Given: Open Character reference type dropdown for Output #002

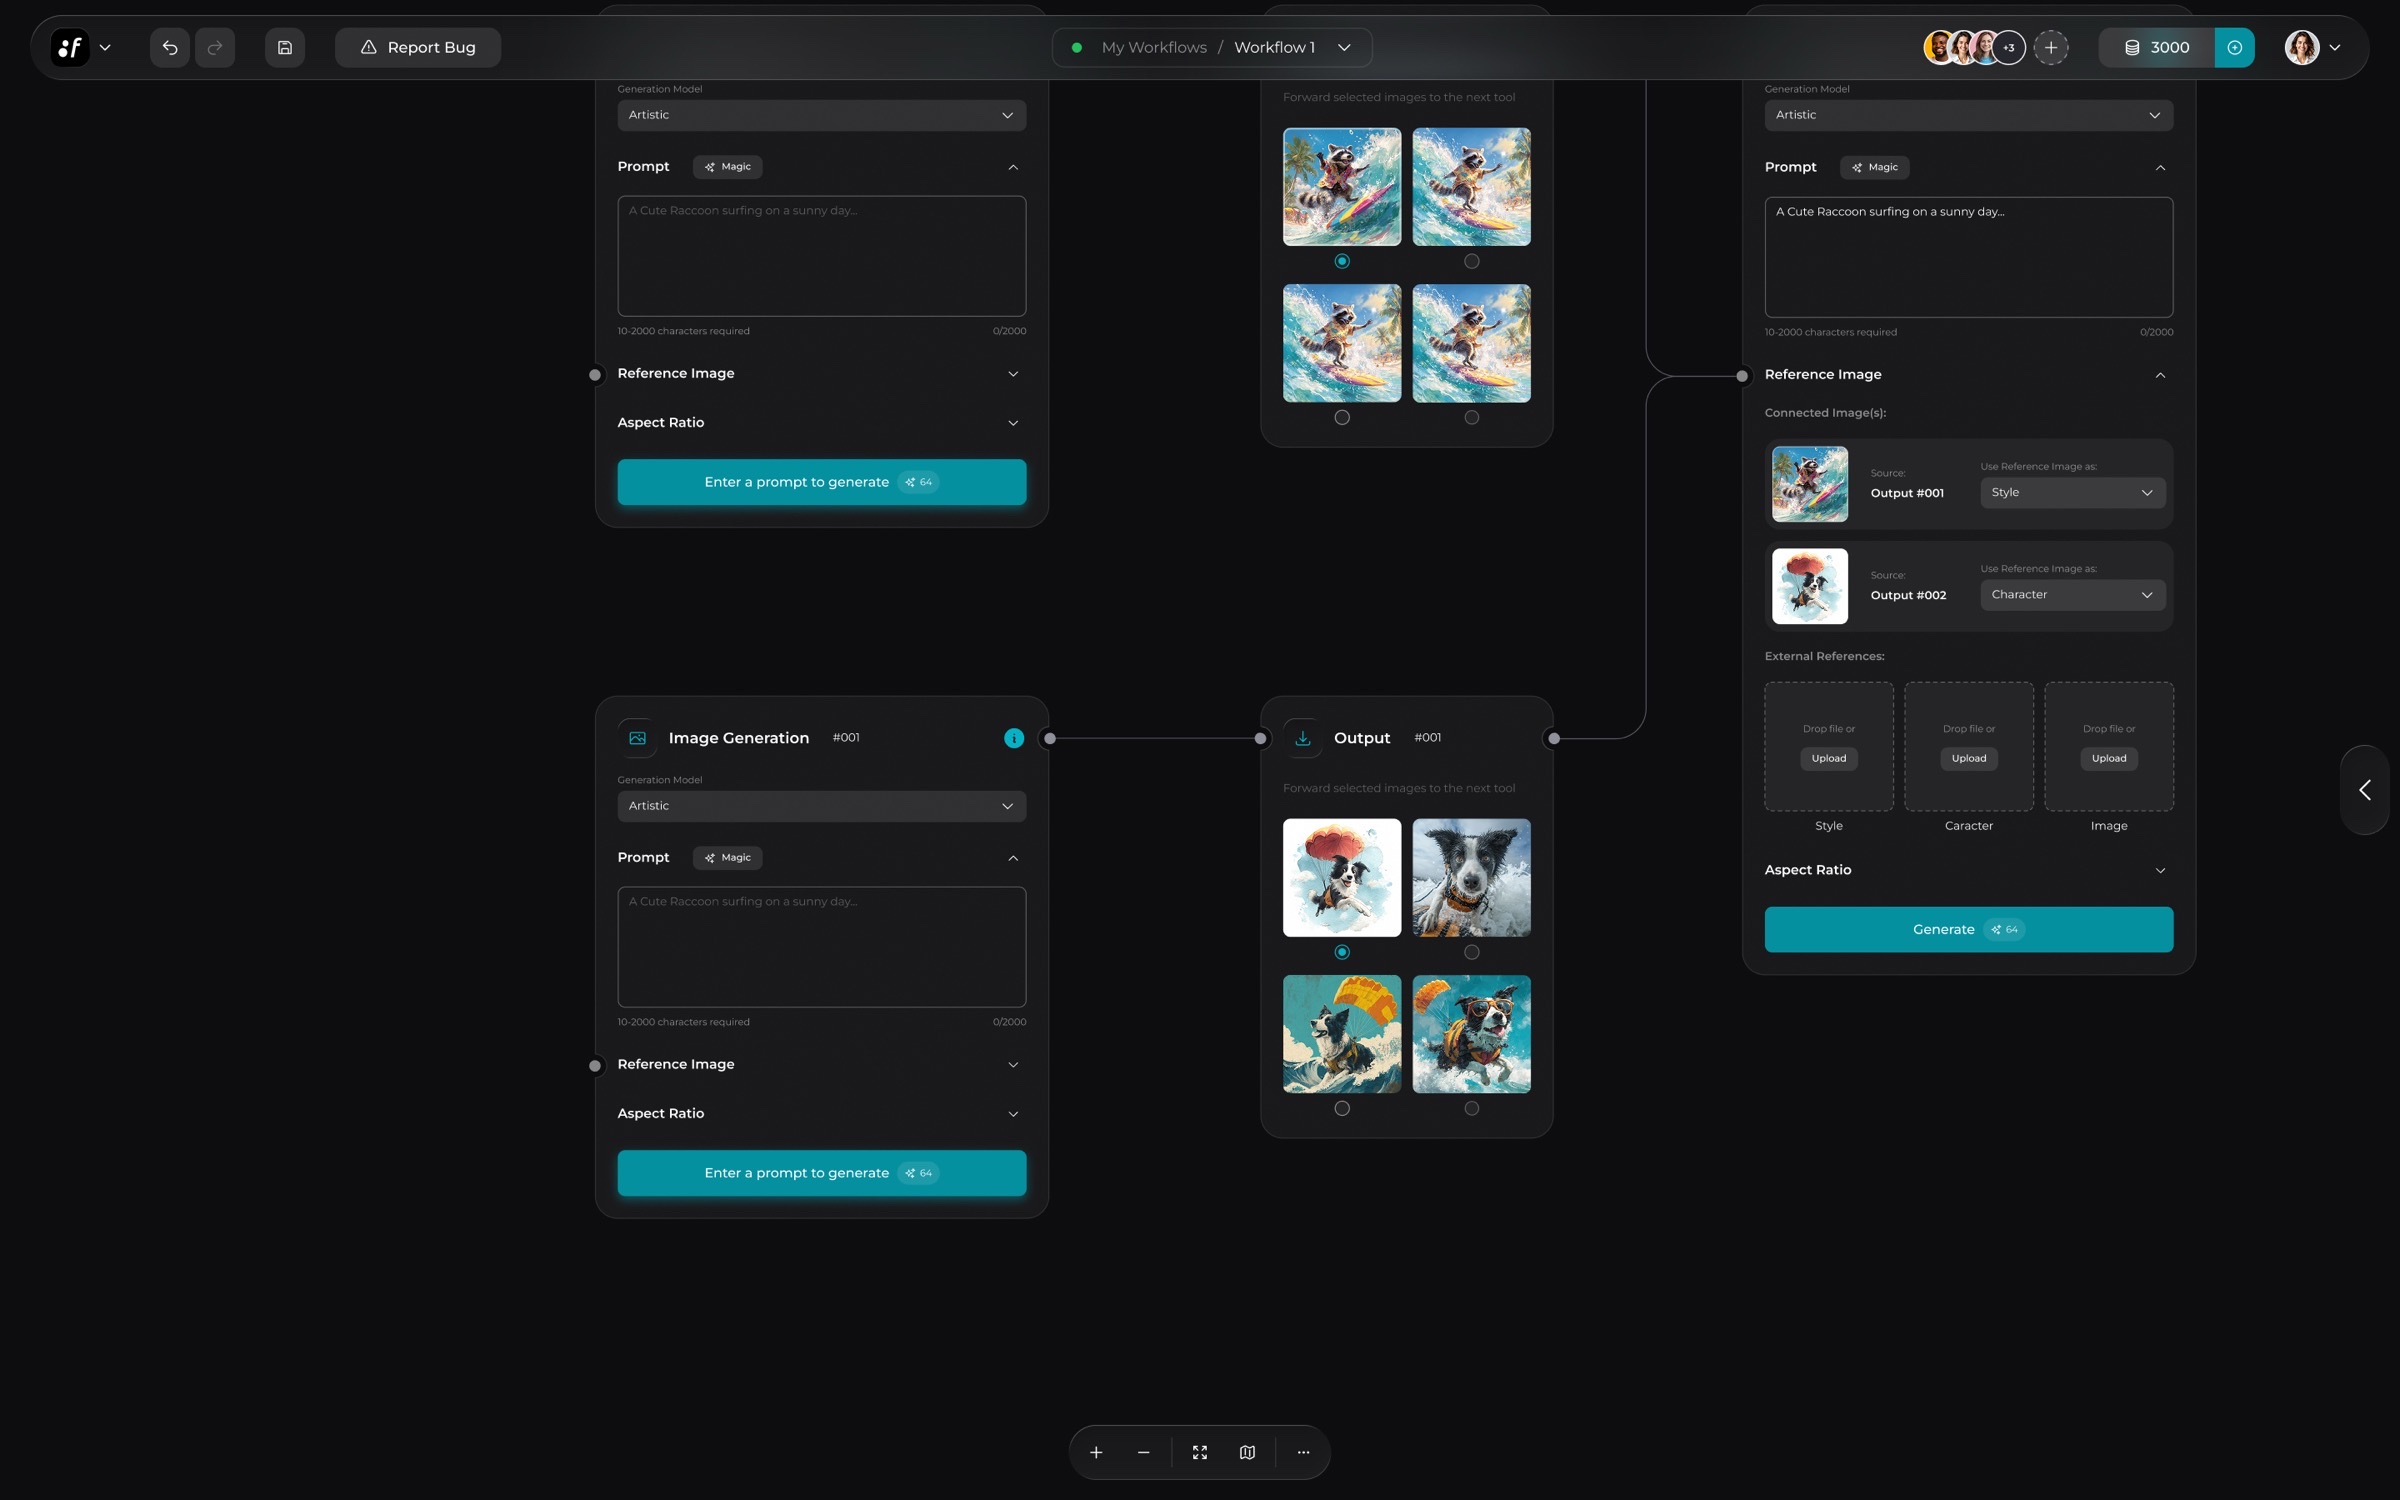Looking at the screenshot, I should (x=2072, y=594).
